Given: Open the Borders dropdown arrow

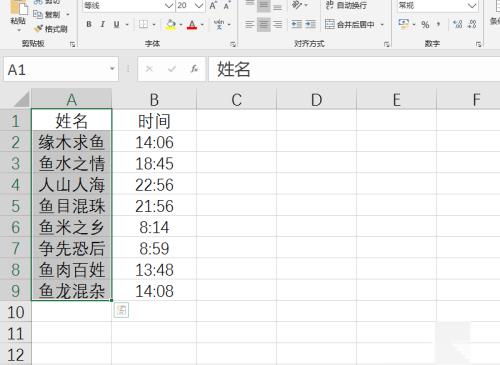Looking at the screenshot, I should 154,24.
